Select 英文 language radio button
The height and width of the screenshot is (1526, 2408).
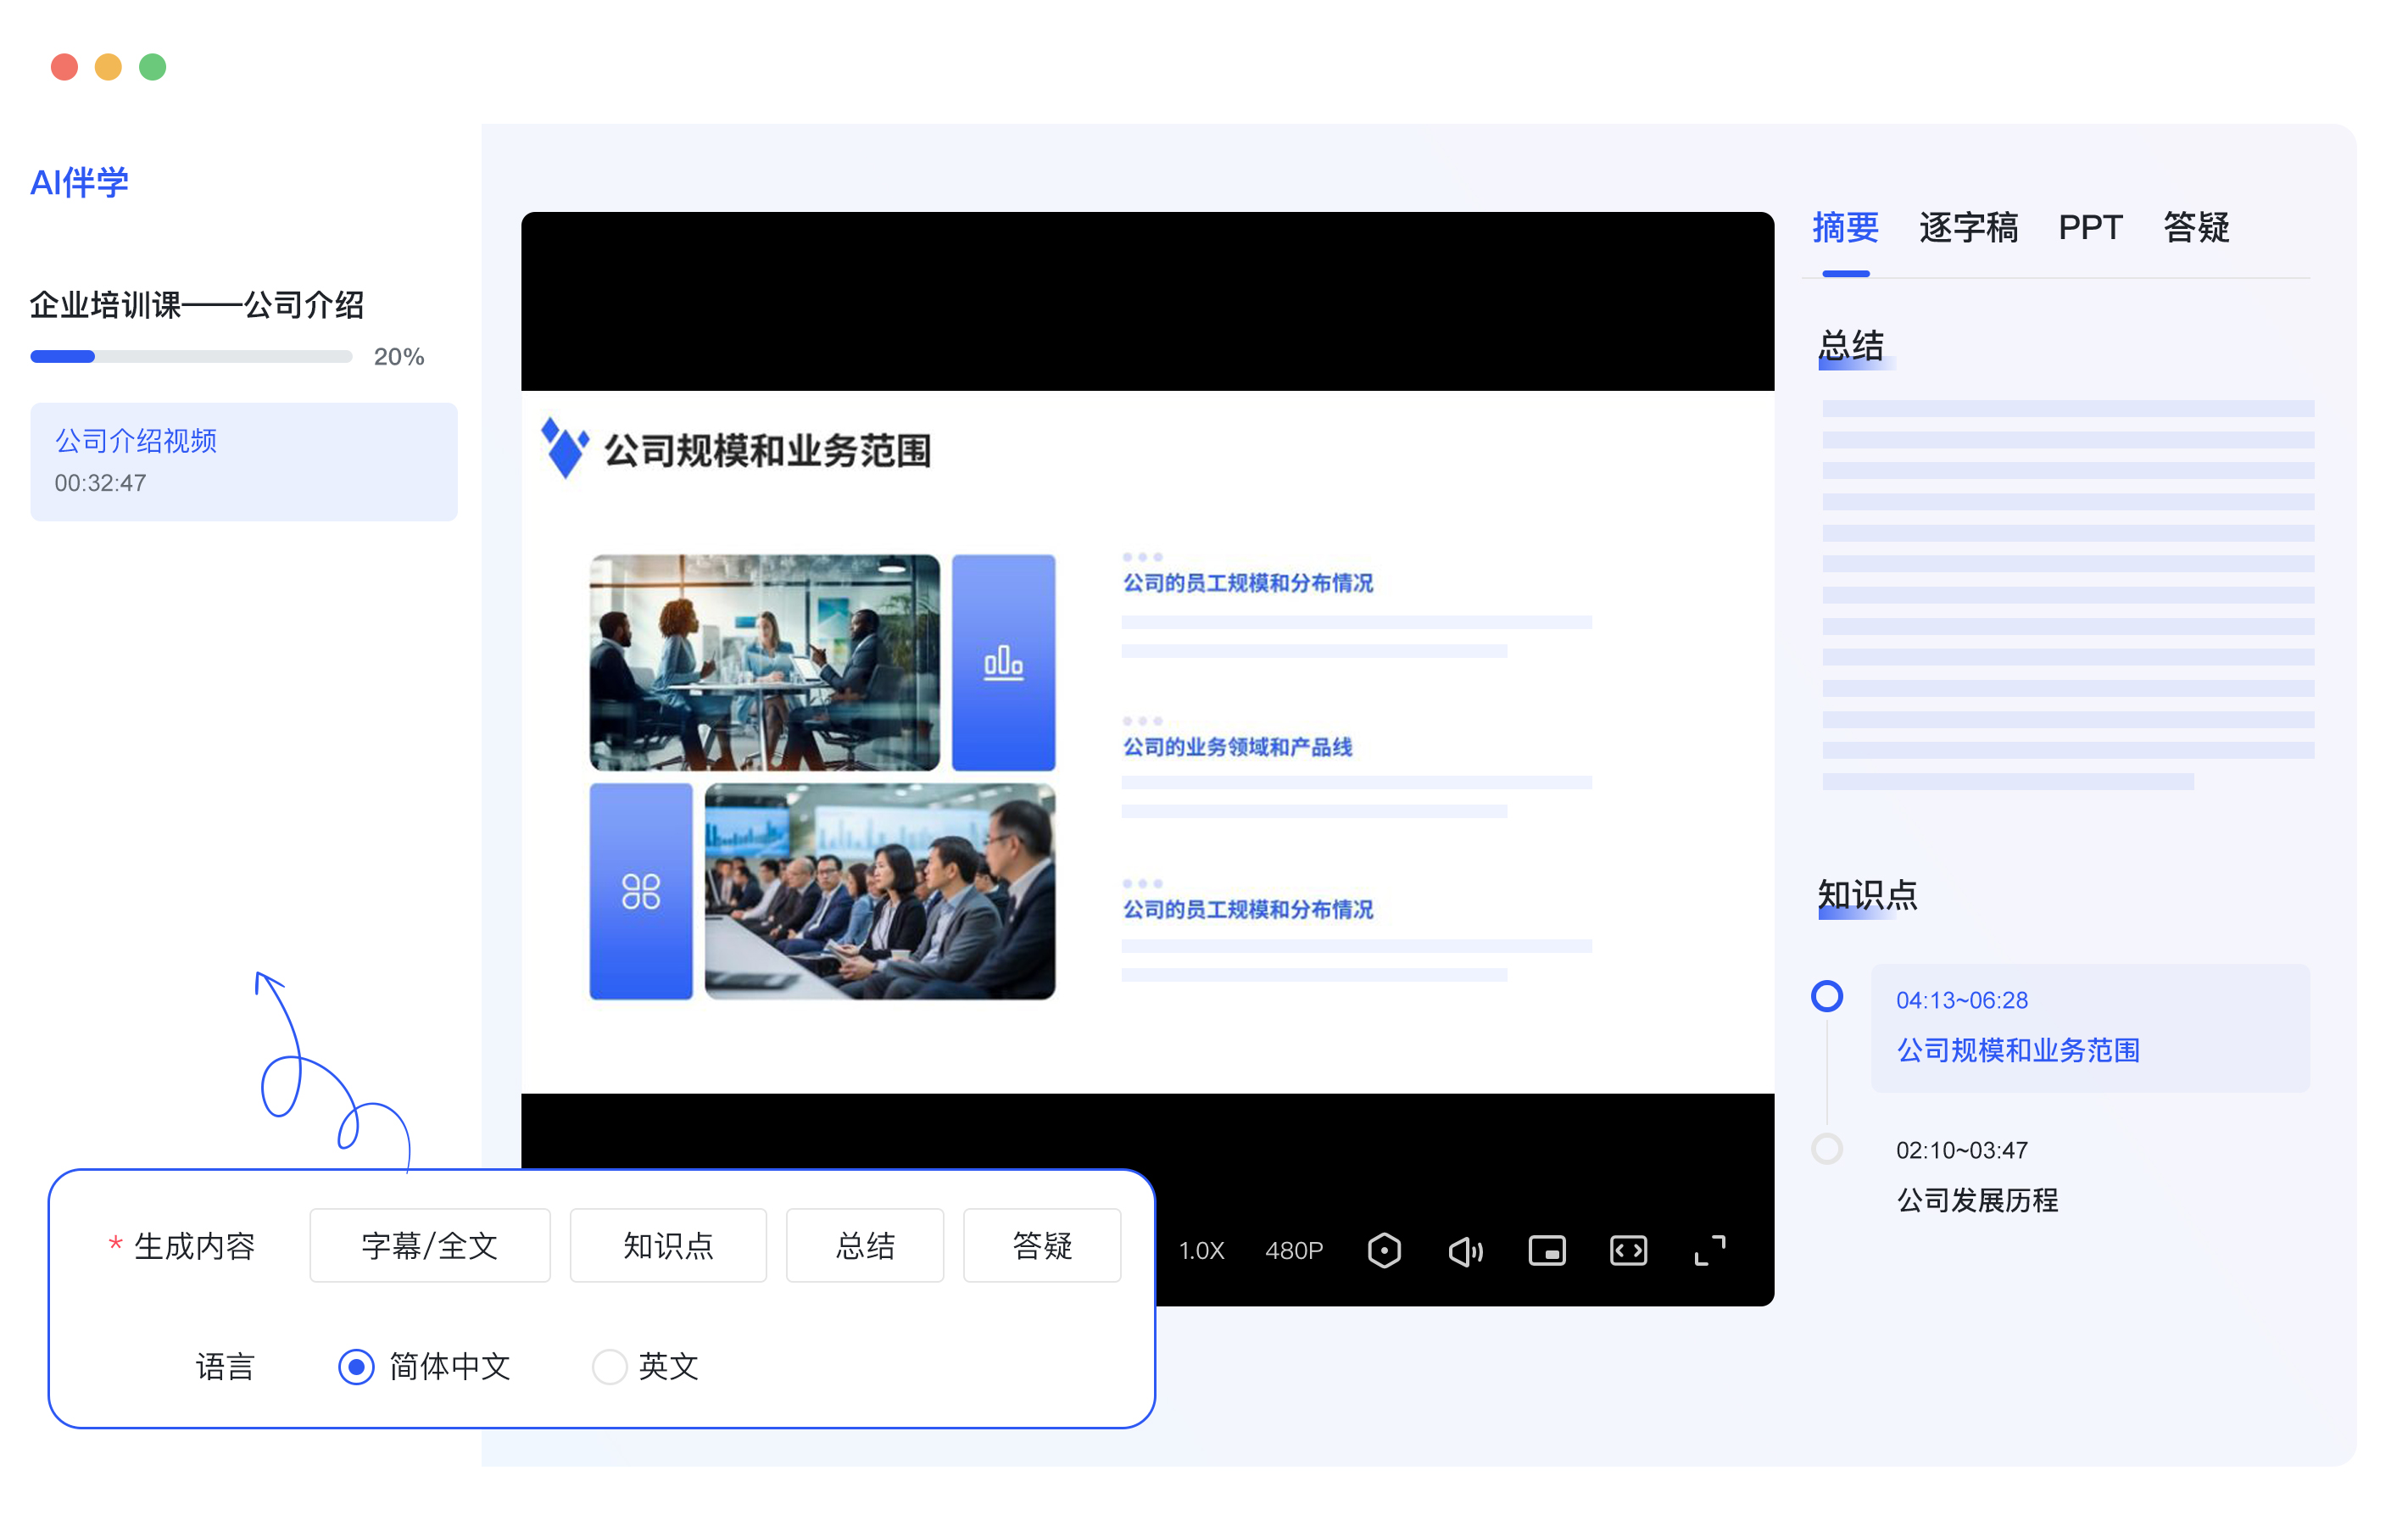(x=609, y=1366)
